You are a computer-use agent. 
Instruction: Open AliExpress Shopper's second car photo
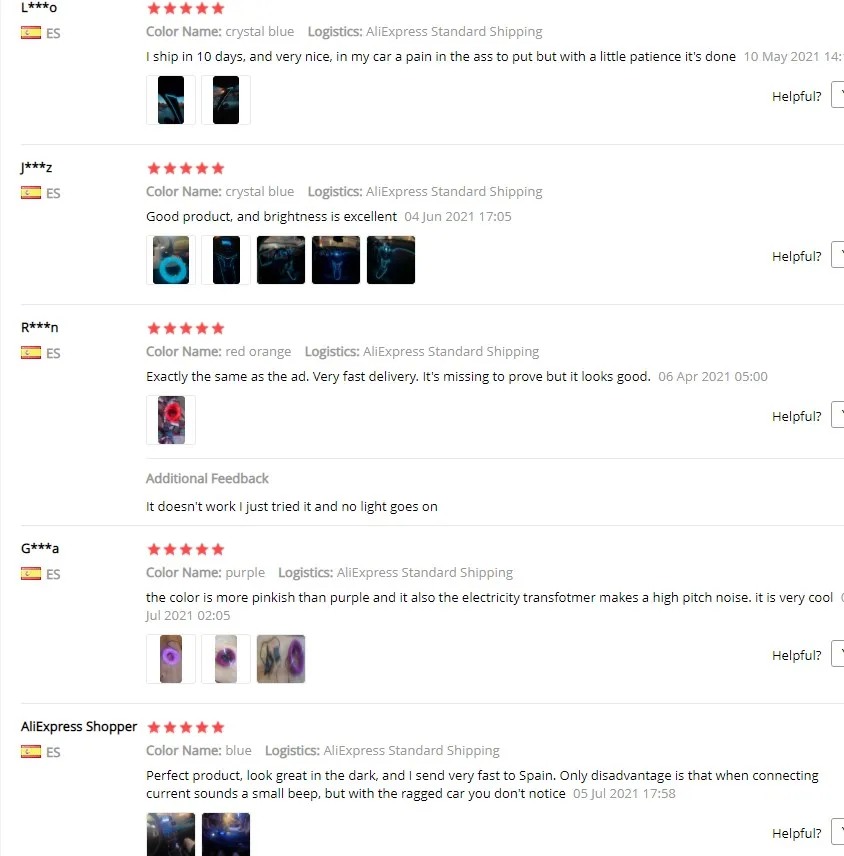226,834
